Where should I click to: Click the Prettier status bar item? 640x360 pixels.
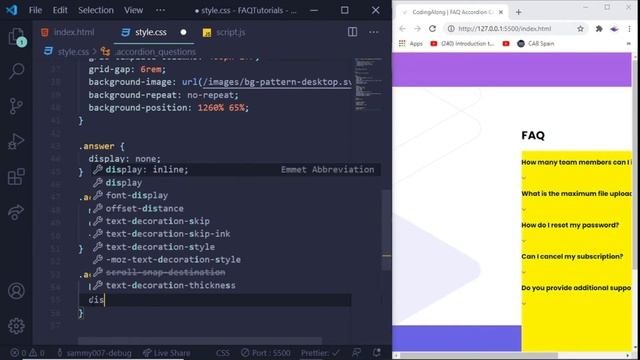pyautogui.click(x=320, y=353)
